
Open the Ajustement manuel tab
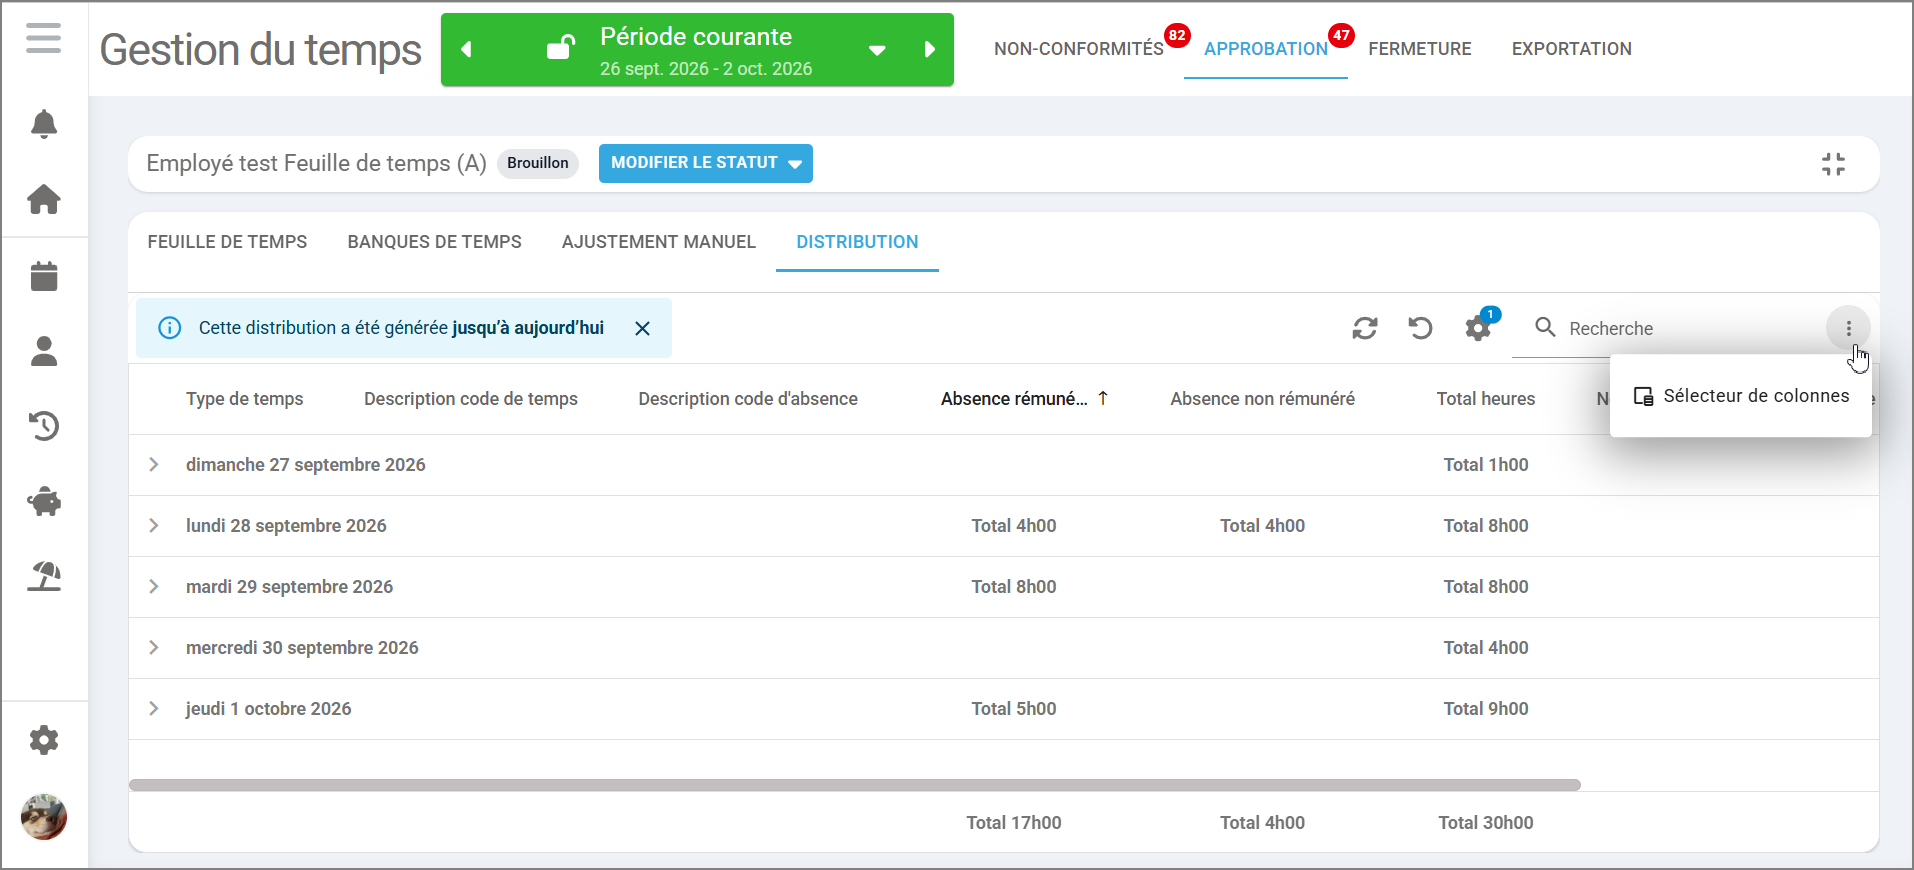coord(659,242)
